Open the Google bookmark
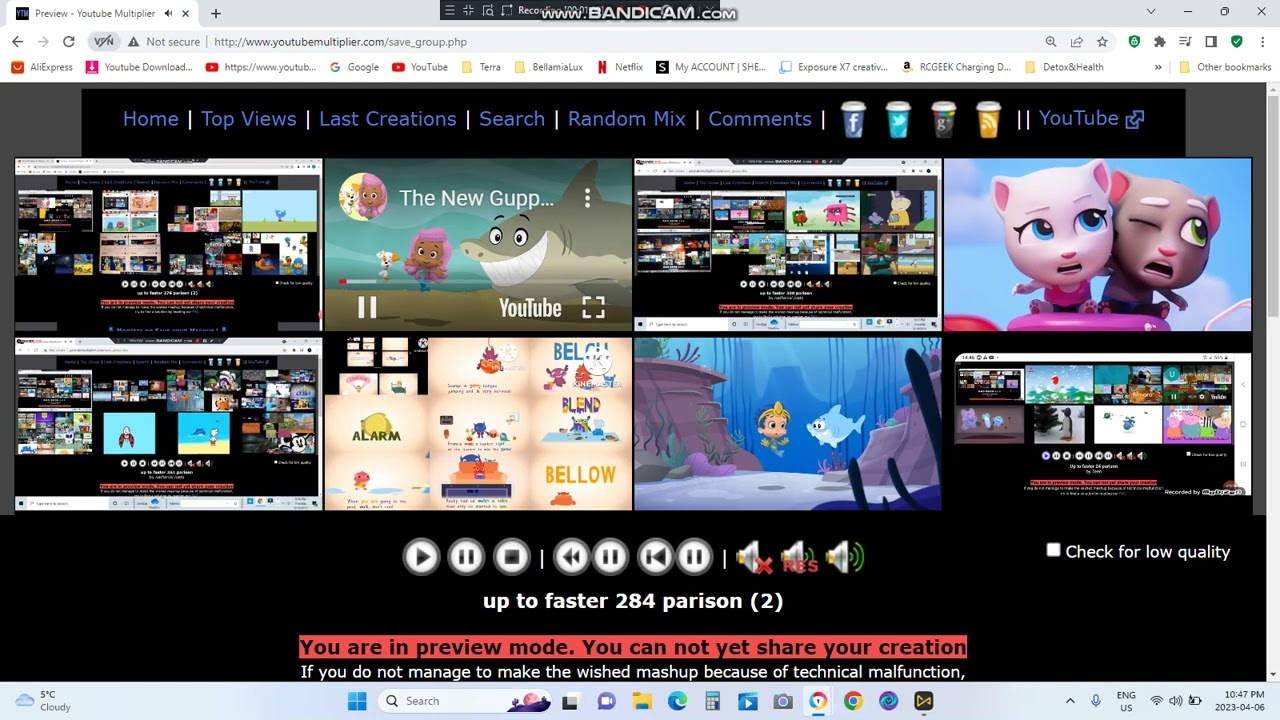This screenshot has width=1280, height=720. point(355,67)
